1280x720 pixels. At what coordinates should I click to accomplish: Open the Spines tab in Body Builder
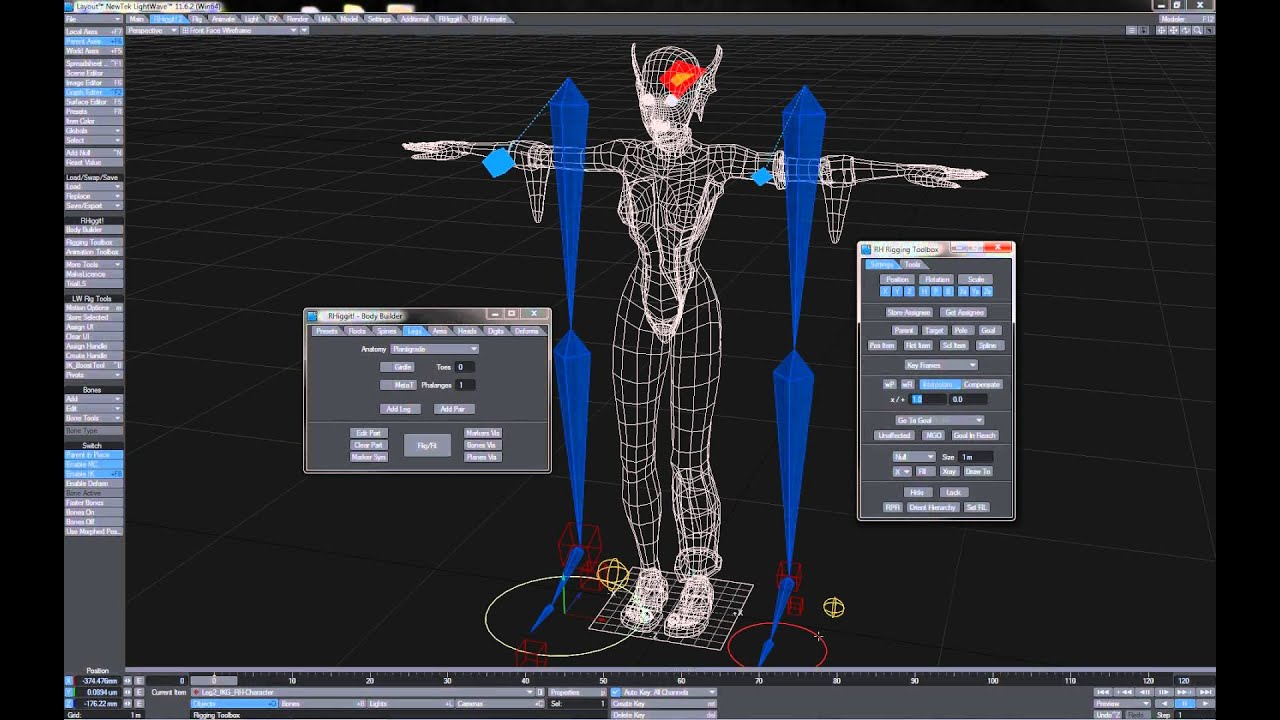pos(386,331)
